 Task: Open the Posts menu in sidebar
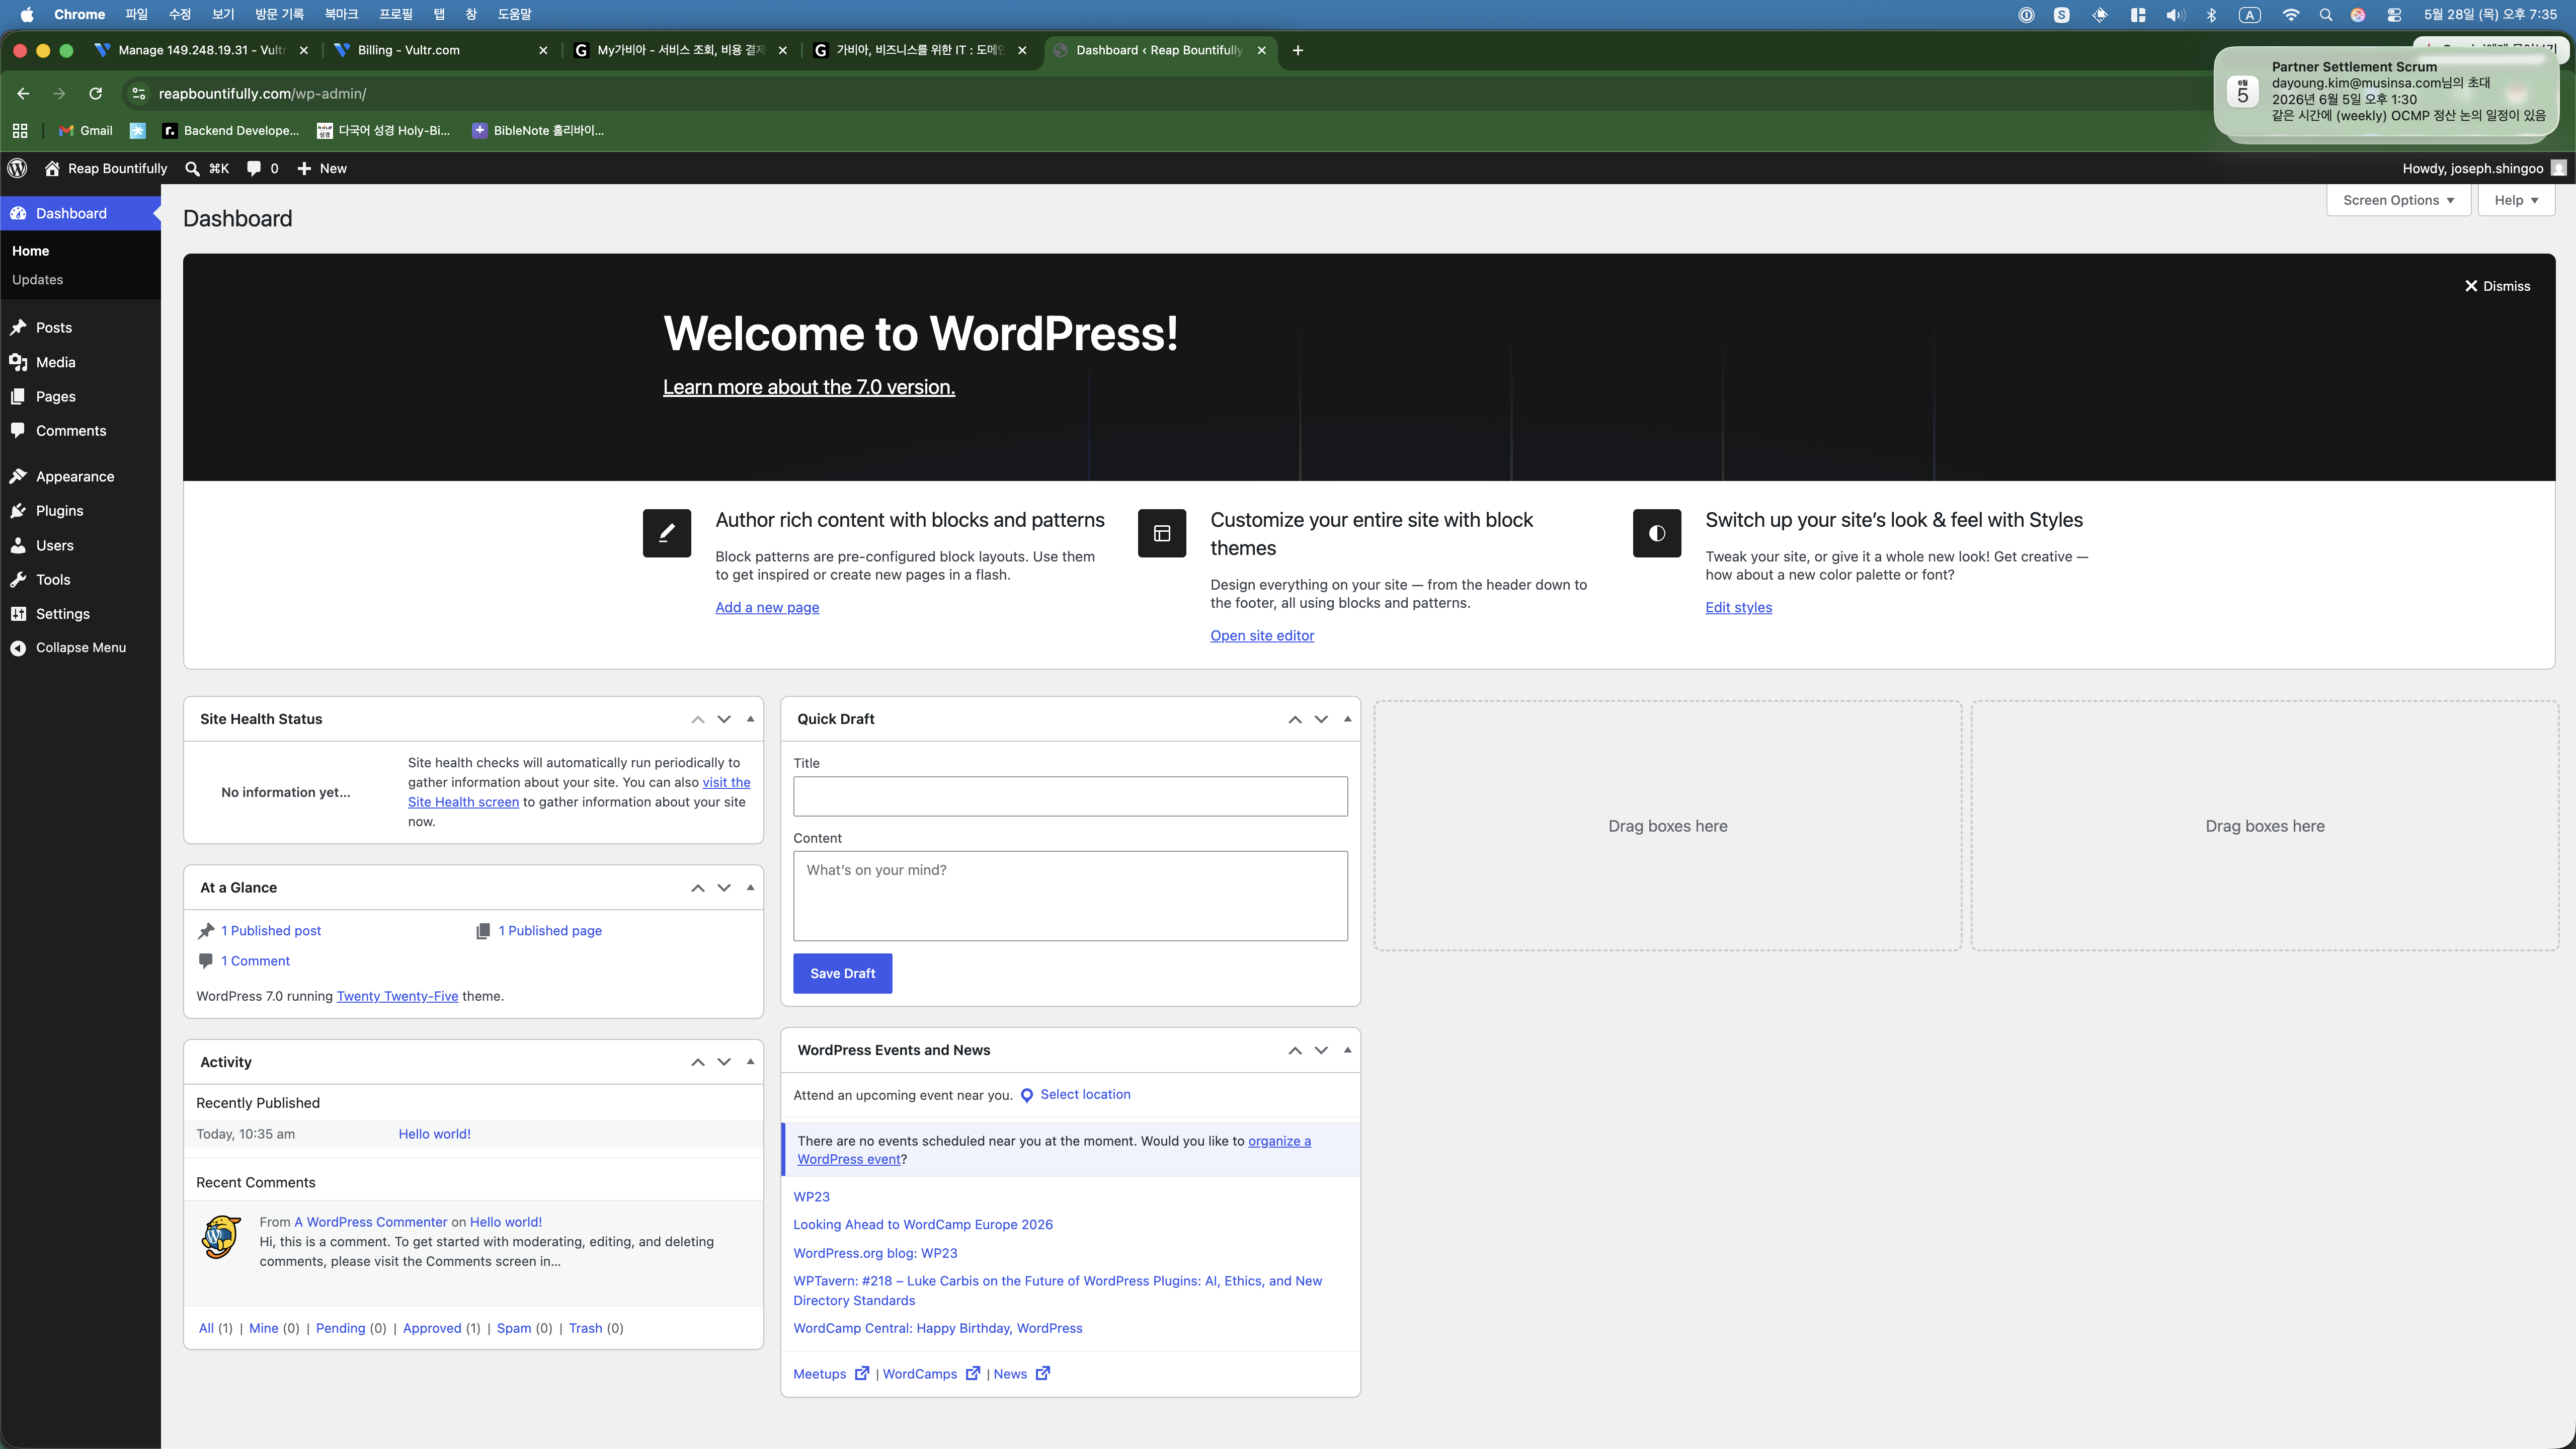(x=54, y=327)
